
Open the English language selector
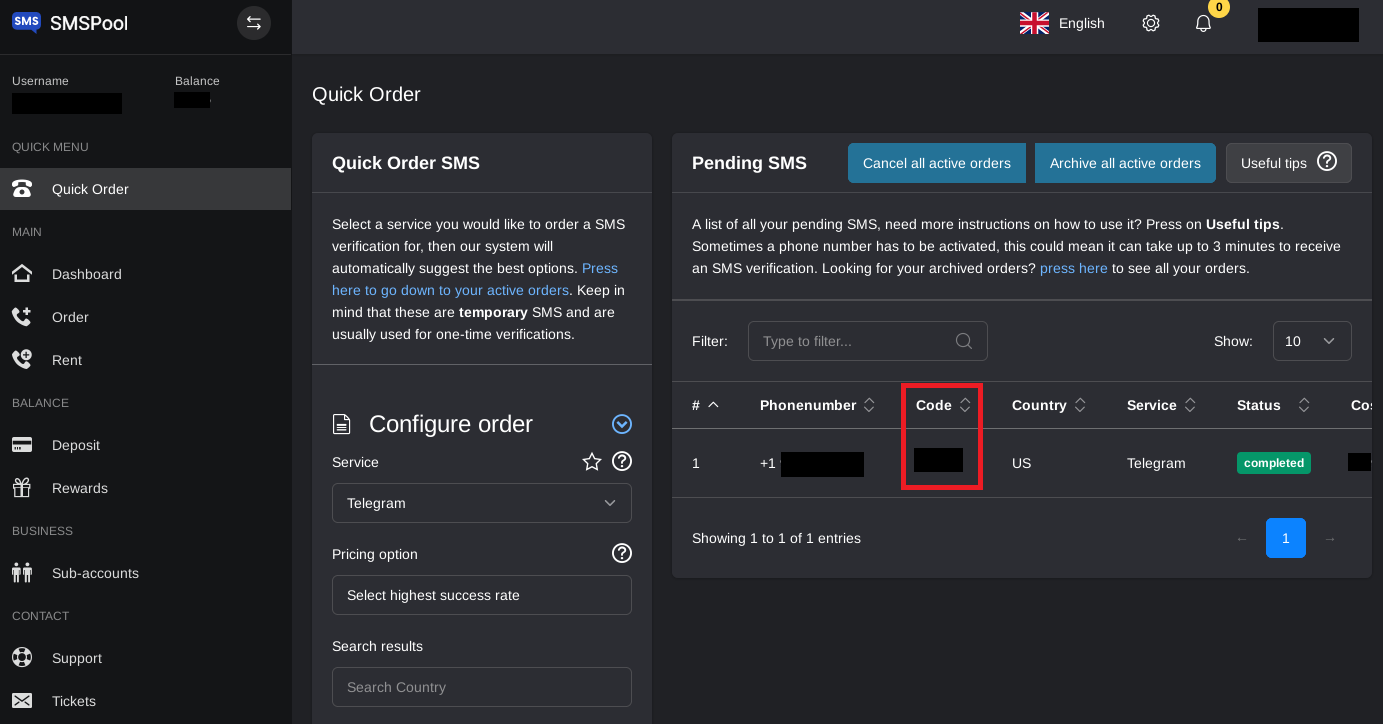(x=1062, y=23)
